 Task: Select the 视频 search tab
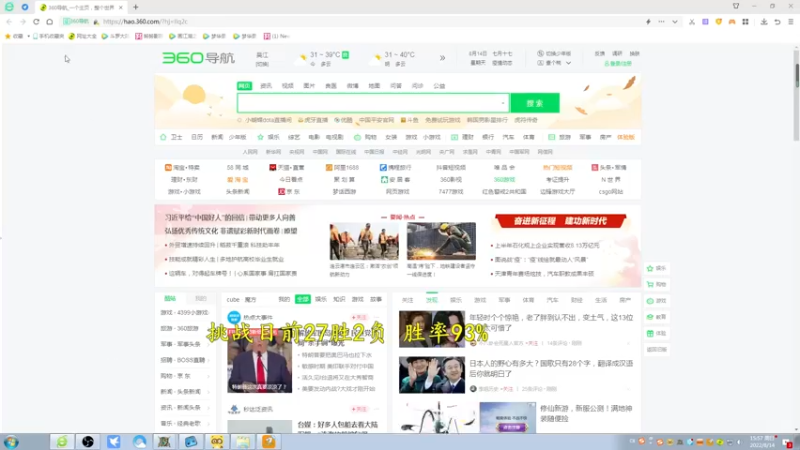point(288,86)
